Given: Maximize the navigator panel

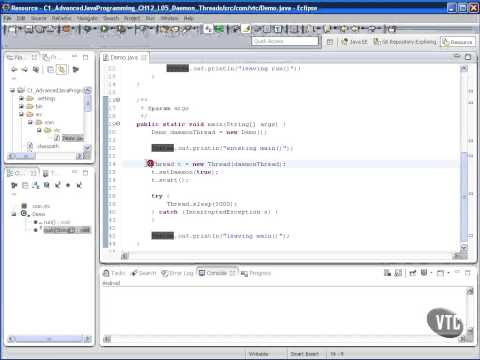Looking at the screenshot, I should 86,57.
